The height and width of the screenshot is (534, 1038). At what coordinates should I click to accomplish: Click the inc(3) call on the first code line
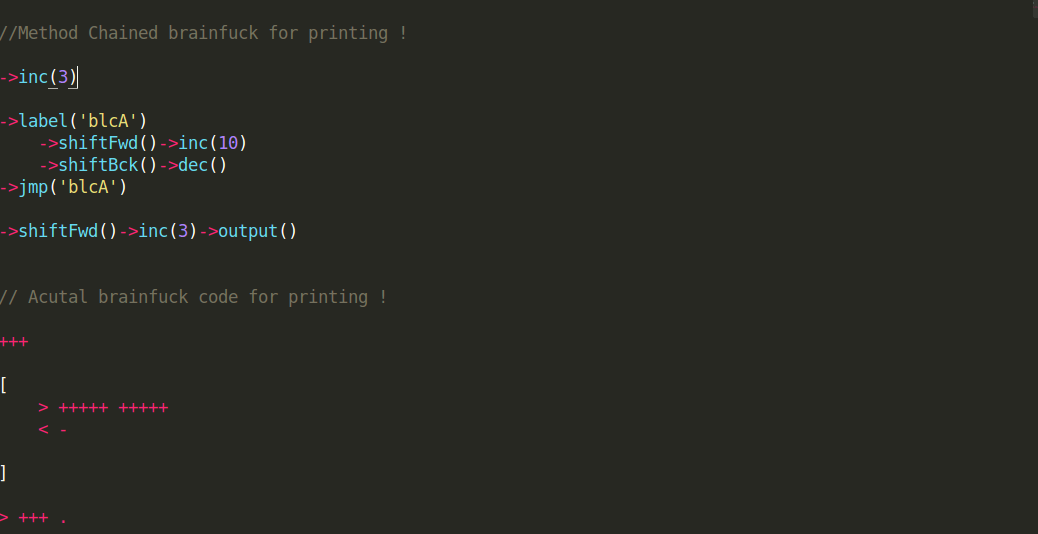tap(48, 77)
